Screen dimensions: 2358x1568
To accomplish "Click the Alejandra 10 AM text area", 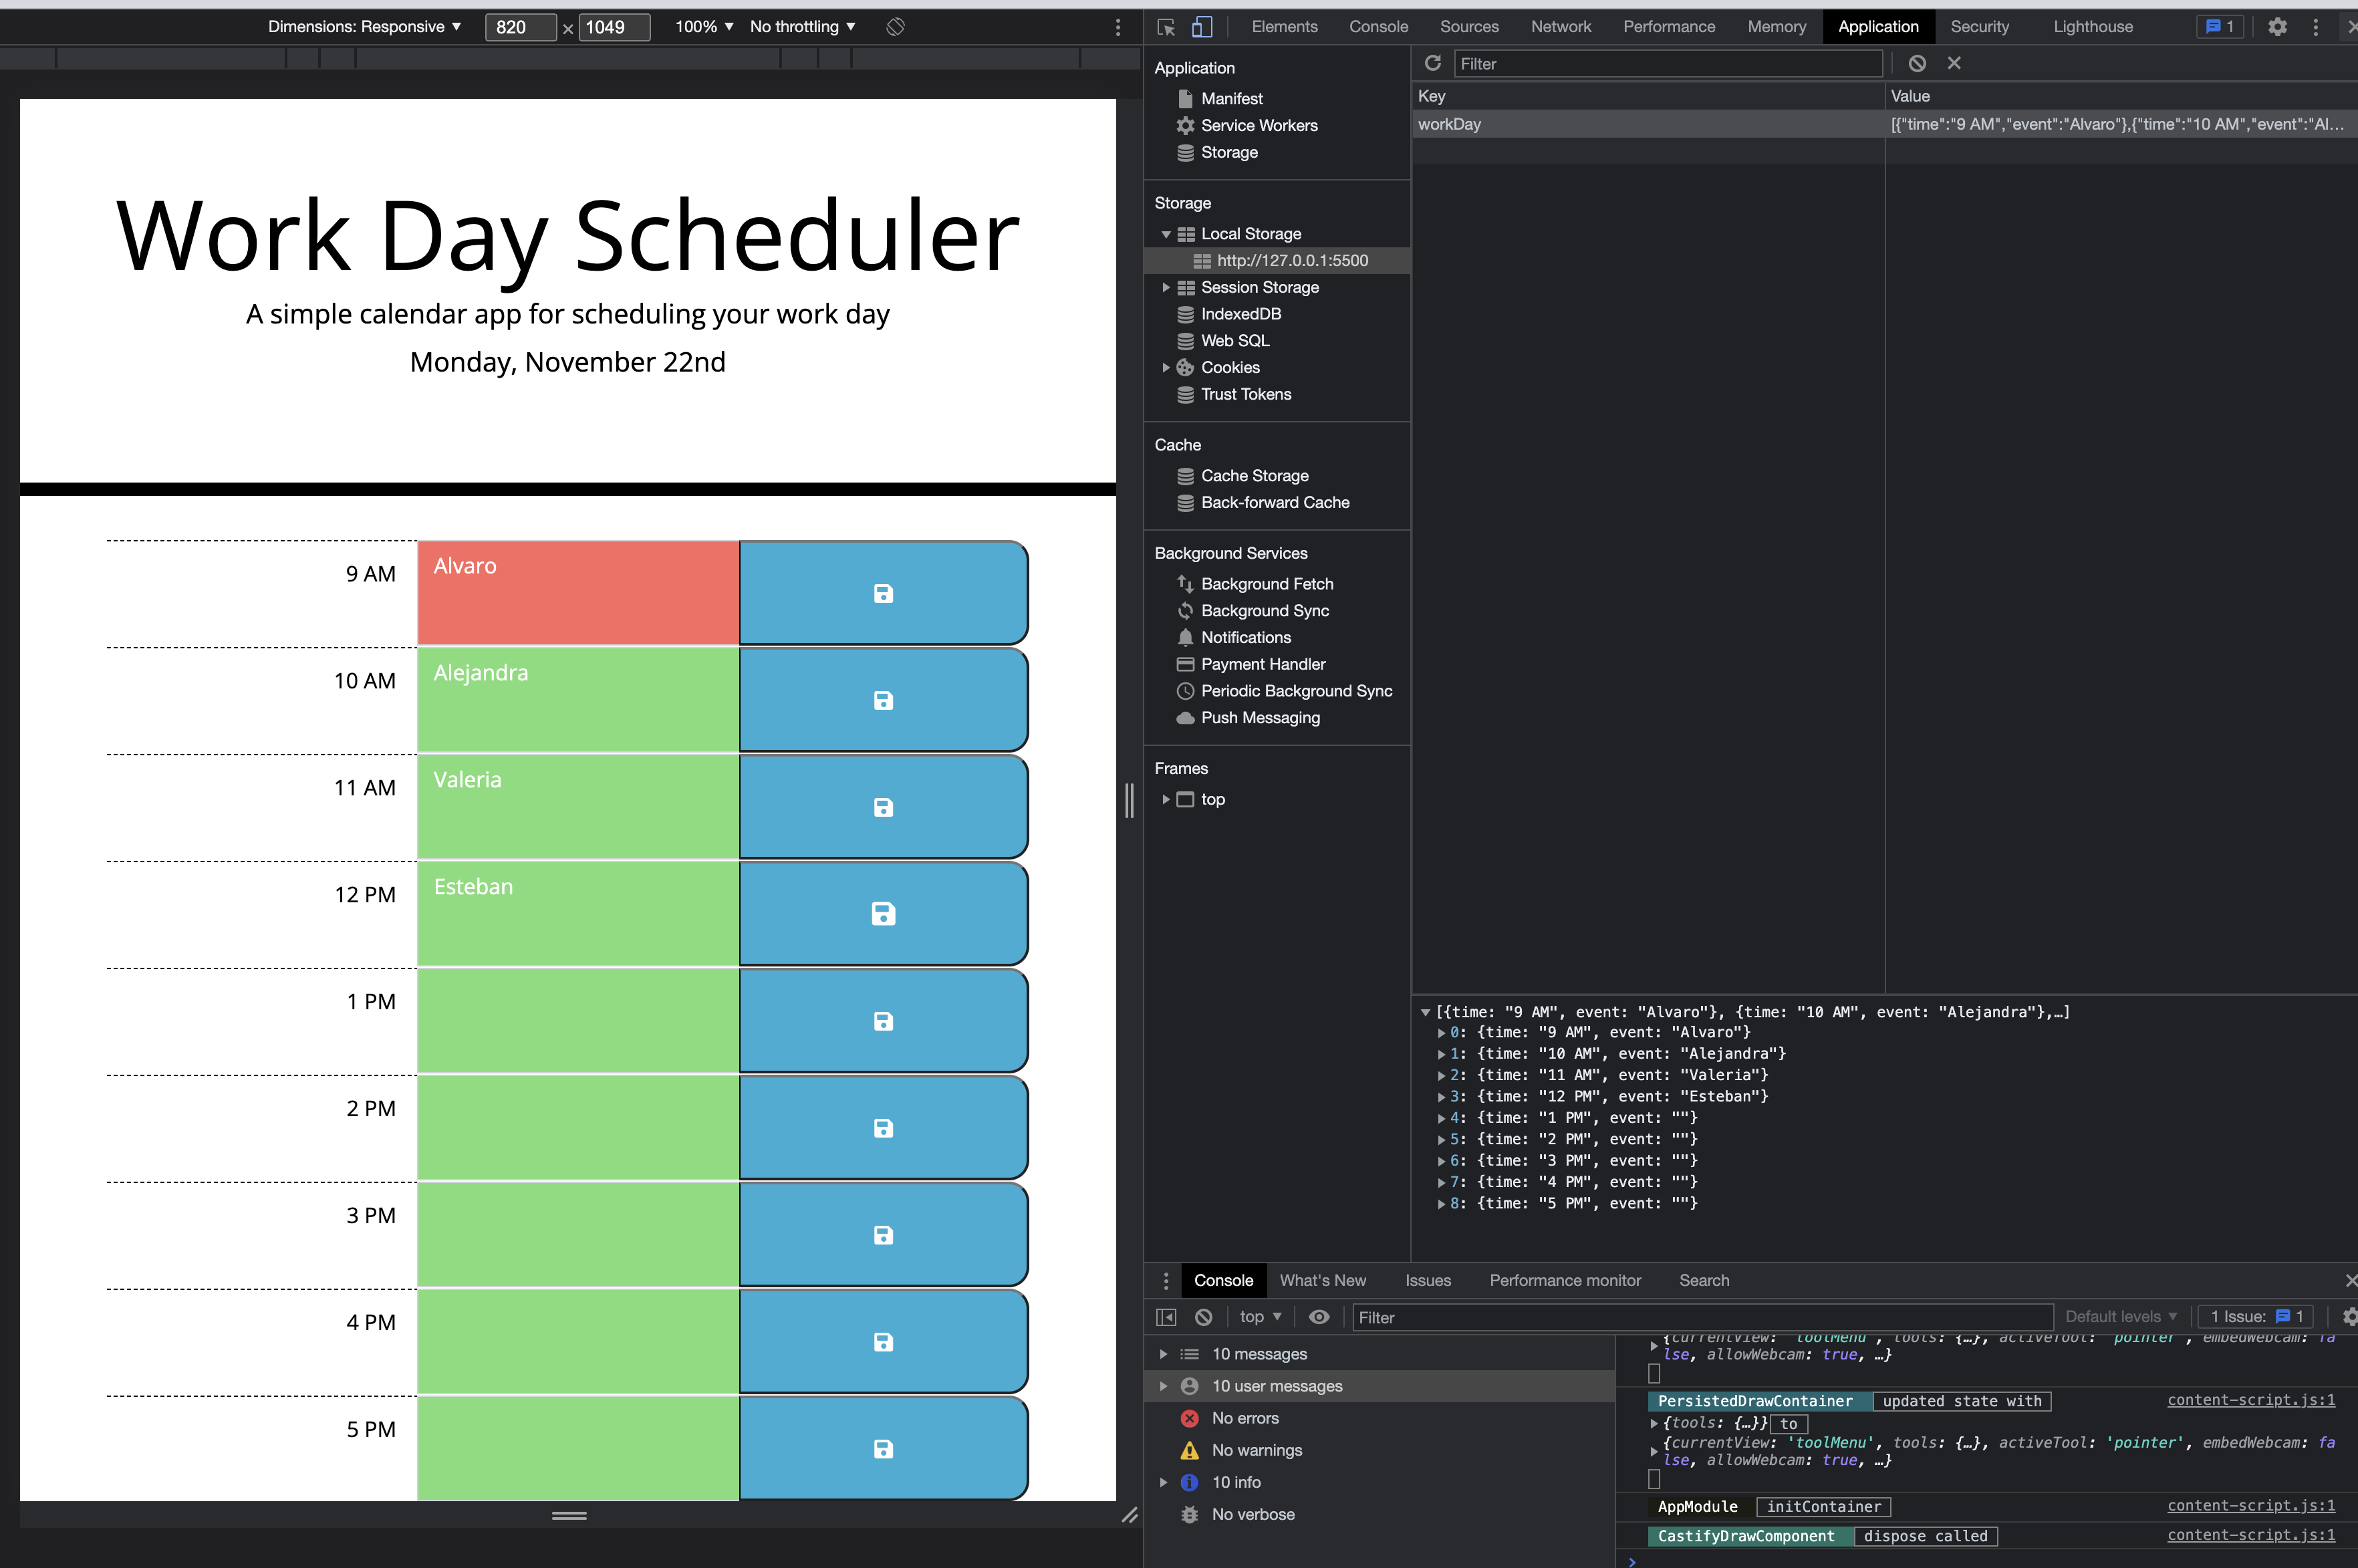I will (x=578, y=700).
